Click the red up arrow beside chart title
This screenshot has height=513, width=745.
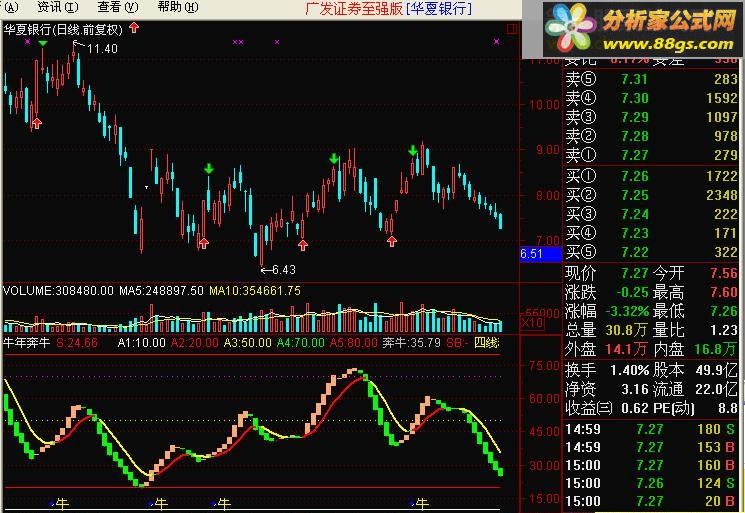click(x=134, y=28)
